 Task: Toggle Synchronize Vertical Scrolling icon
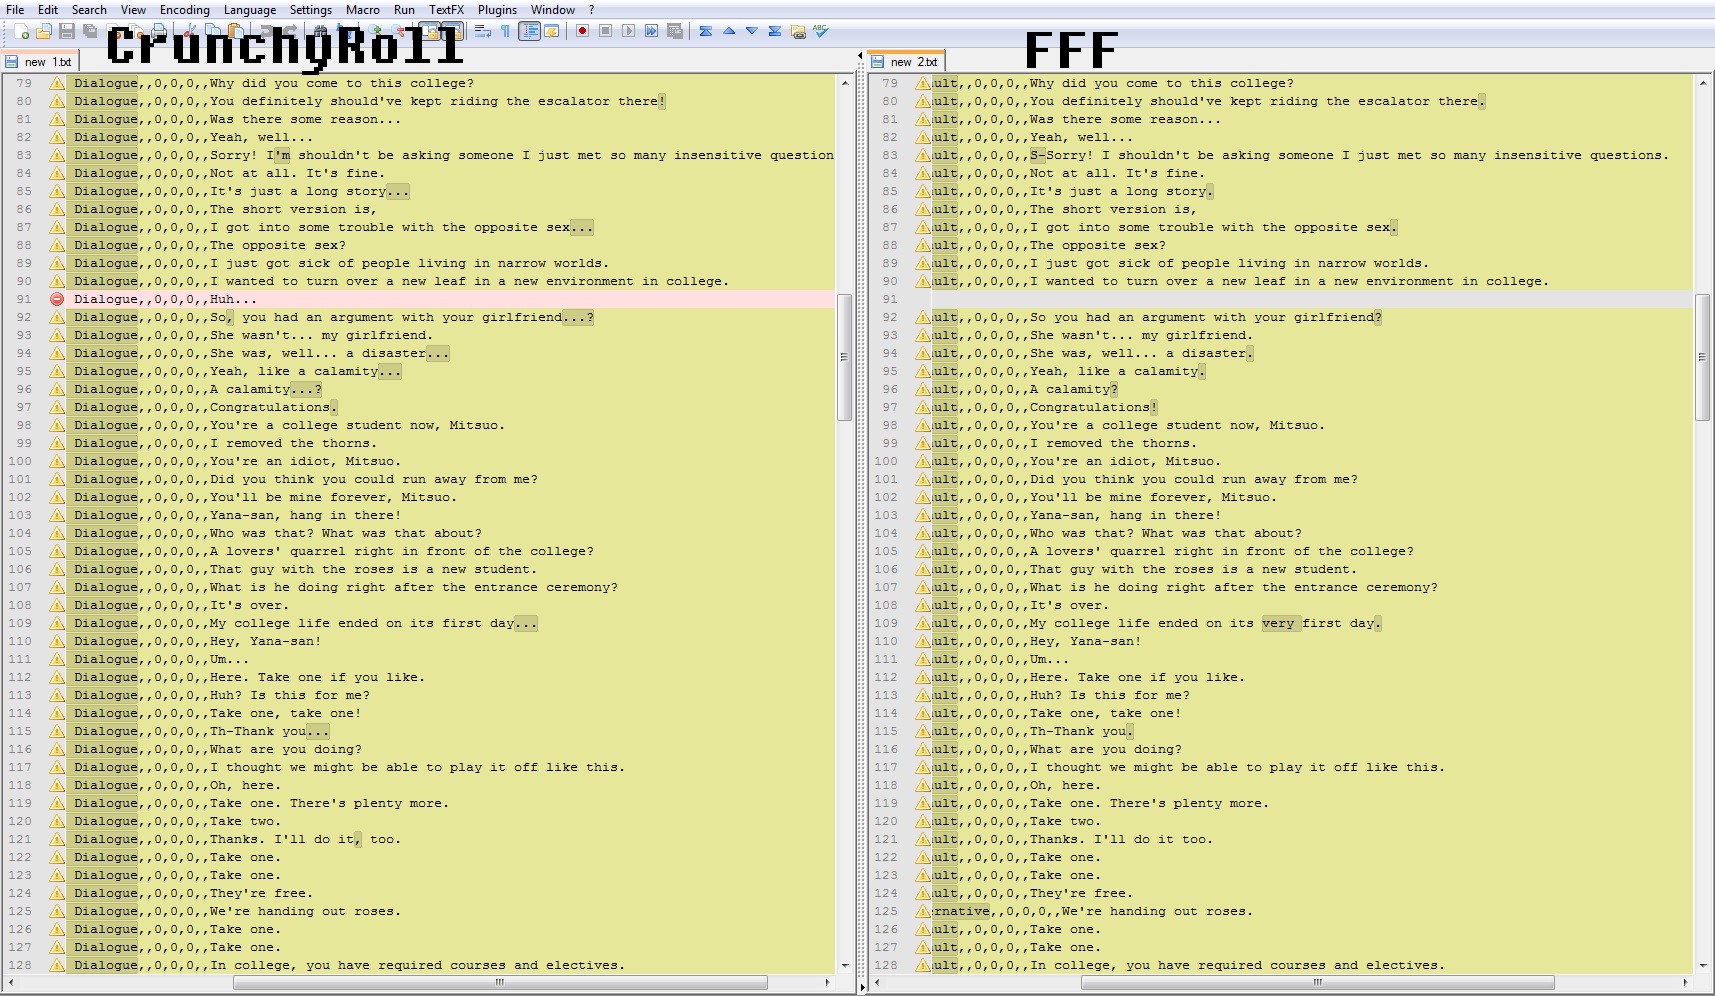point(430,31)
